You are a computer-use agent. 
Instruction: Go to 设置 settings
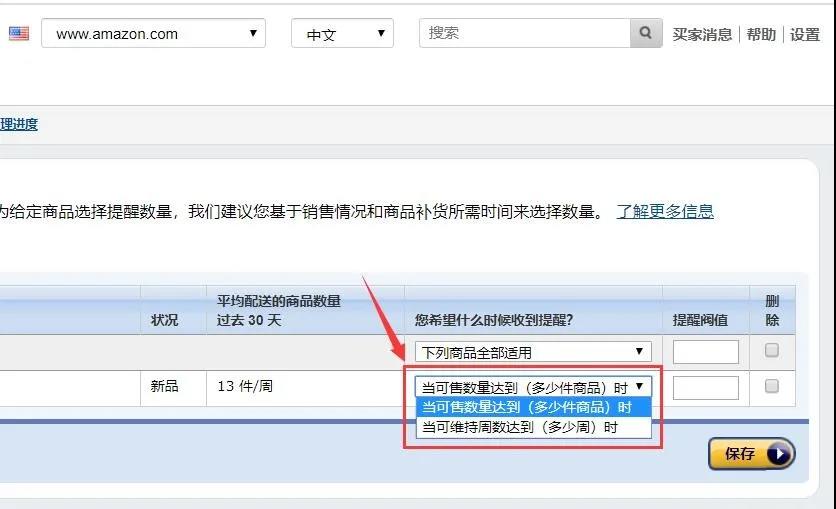805,35
